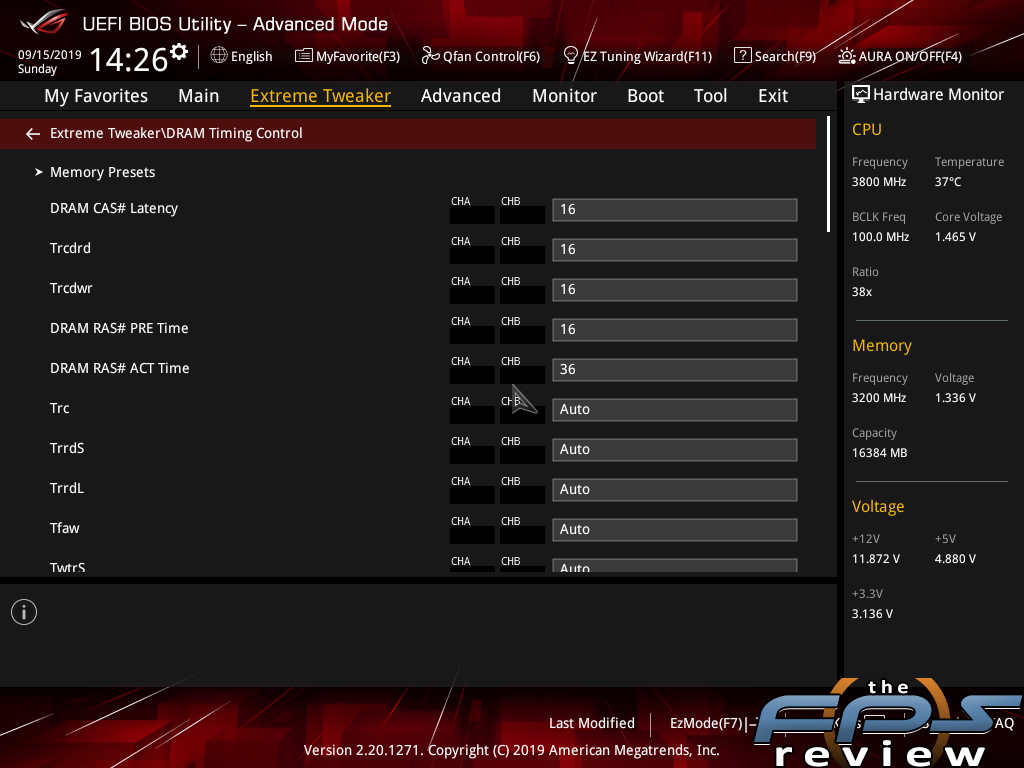Select the Trcdwr setting label

(x=71, y=288)
